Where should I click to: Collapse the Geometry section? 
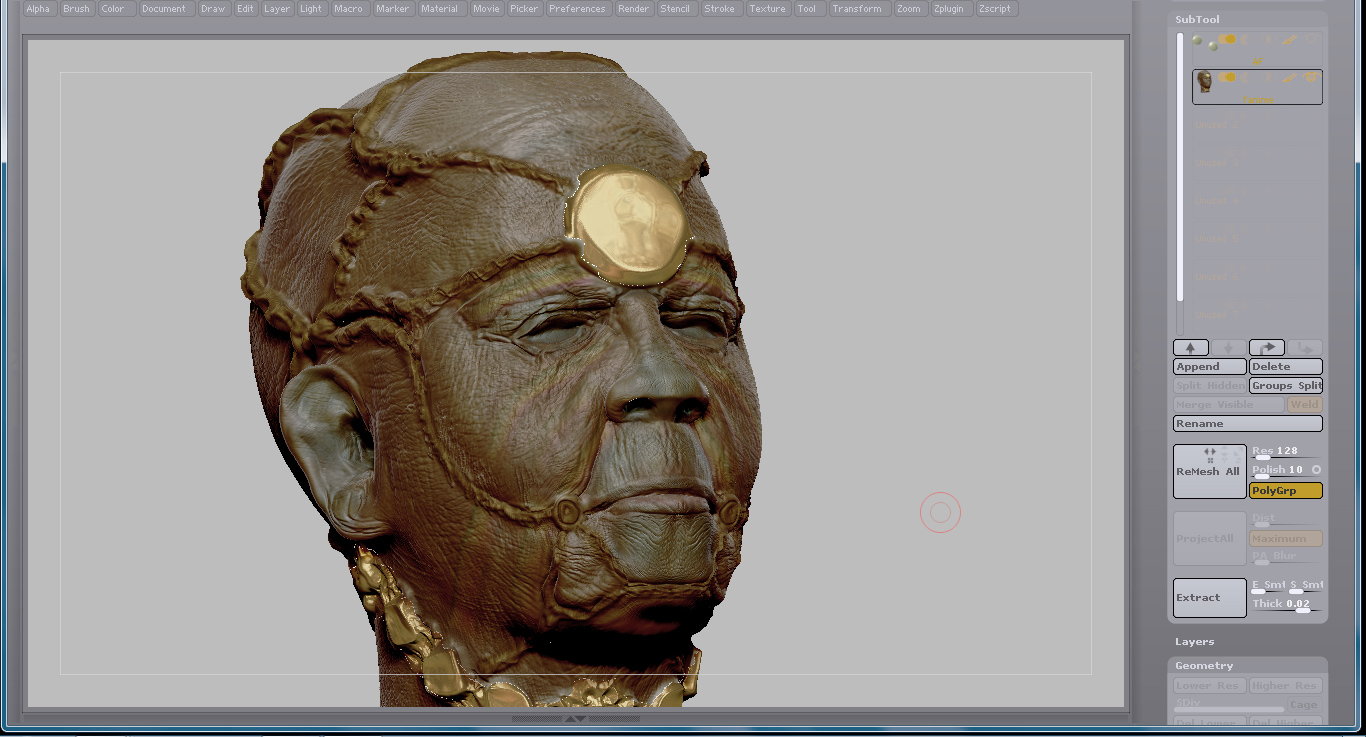click(x=1204, y=666)
